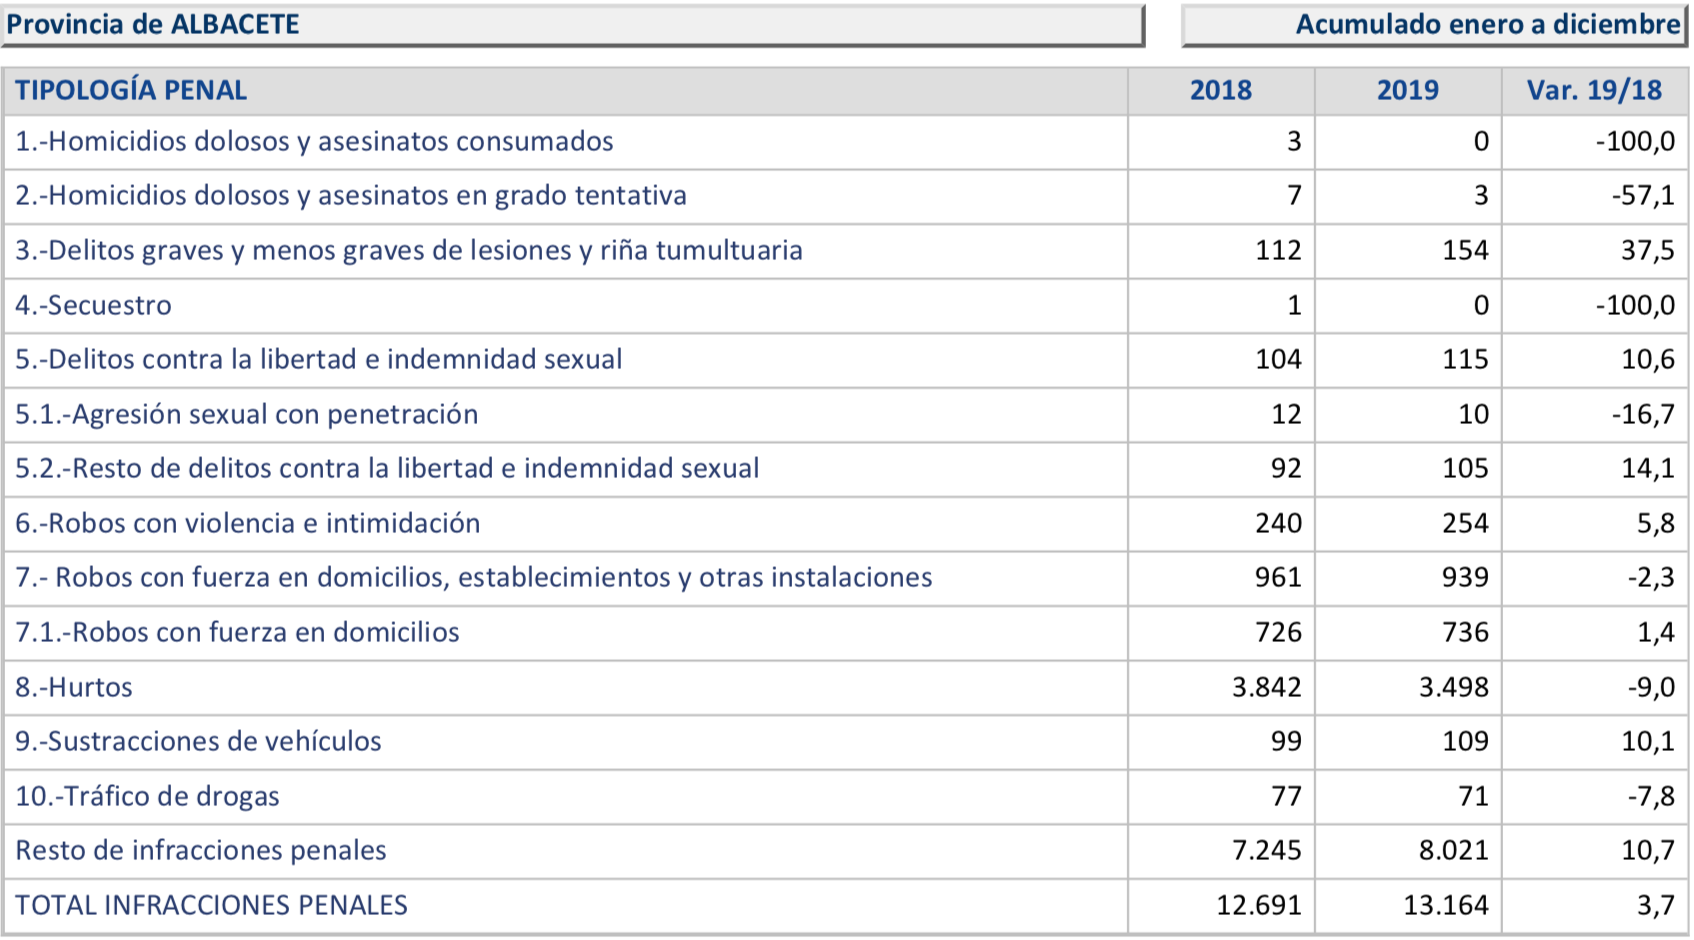Click the Resto de infracciones penales label
Viewport: 1694px width, 940px height.
point(200,850)
